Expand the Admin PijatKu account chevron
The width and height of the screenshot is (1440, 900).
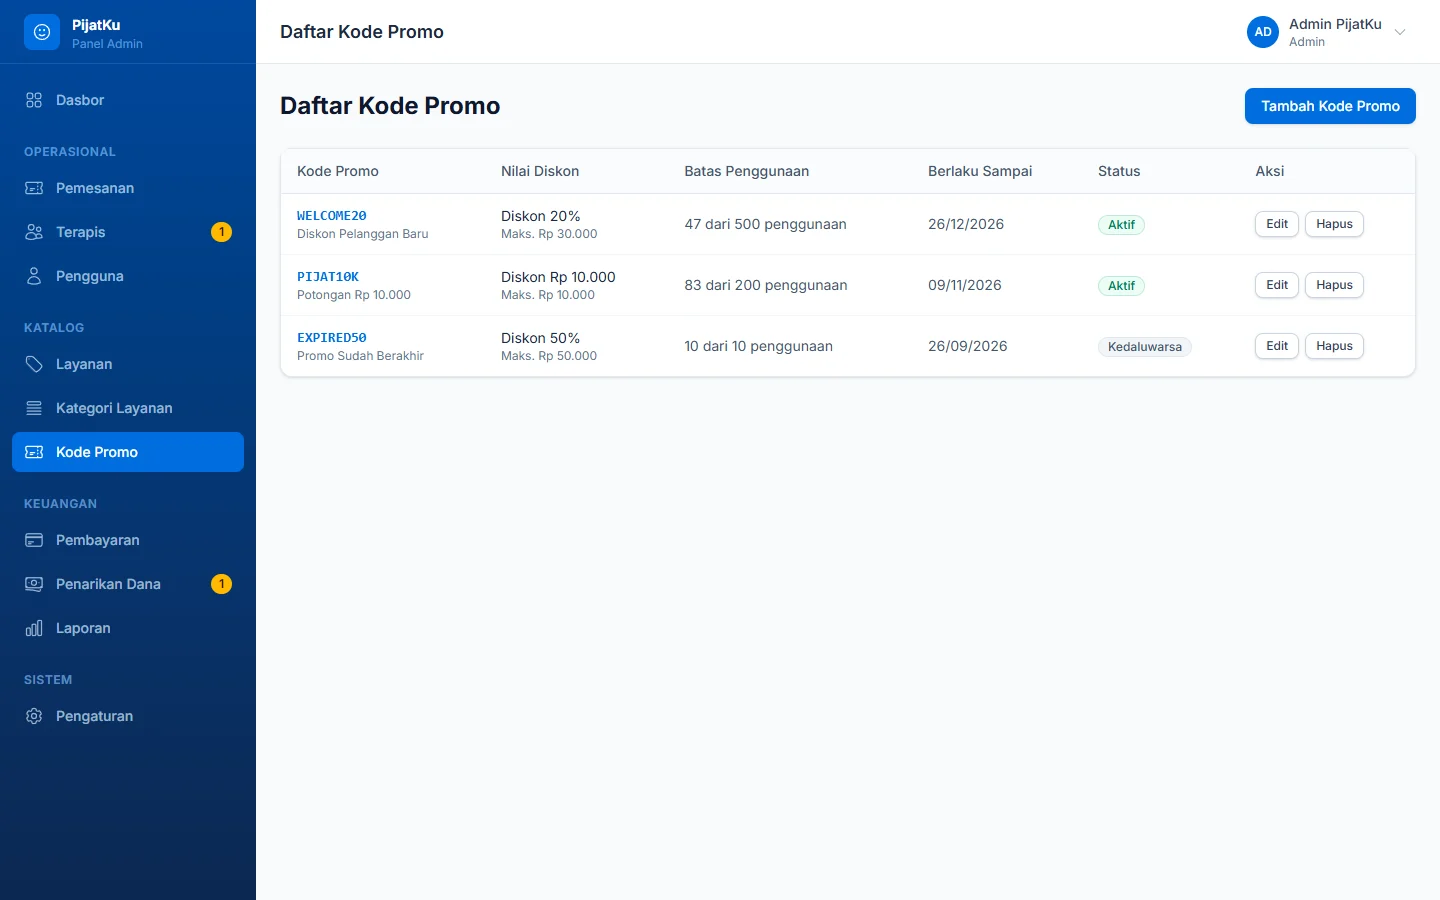click(1400, 32)
